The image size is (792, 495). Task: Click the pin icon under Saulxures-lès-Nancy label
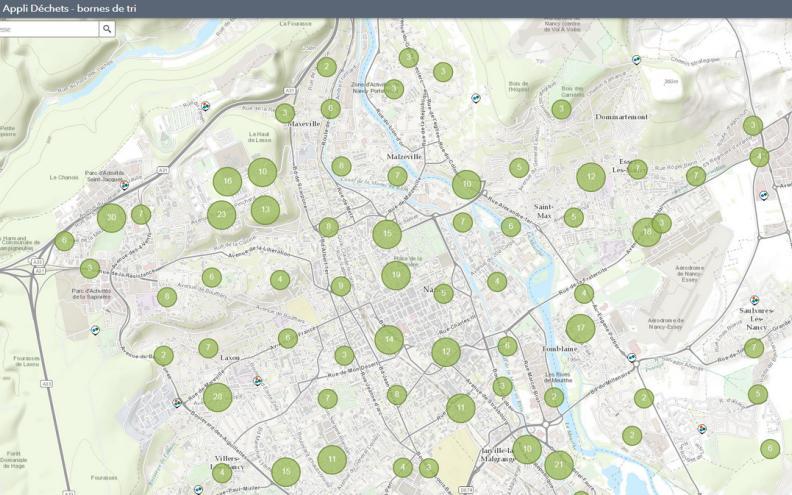755,300
